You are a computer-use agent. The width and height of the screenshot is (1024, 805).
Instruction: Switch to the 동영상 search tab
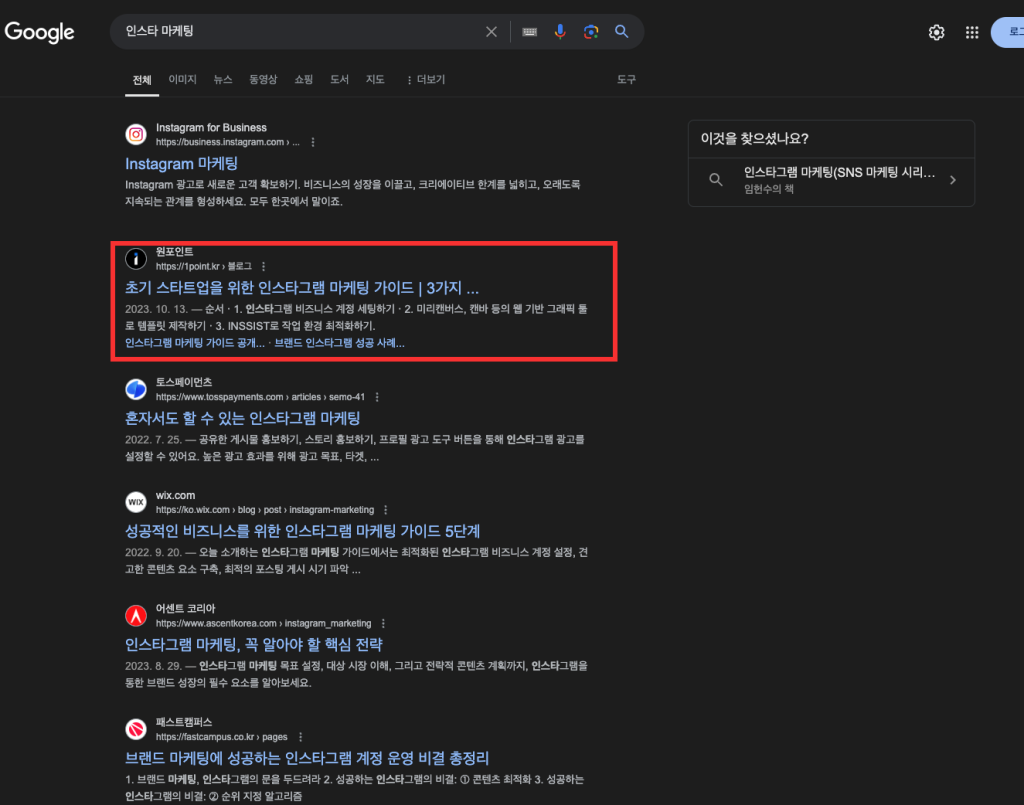[262, 78]
